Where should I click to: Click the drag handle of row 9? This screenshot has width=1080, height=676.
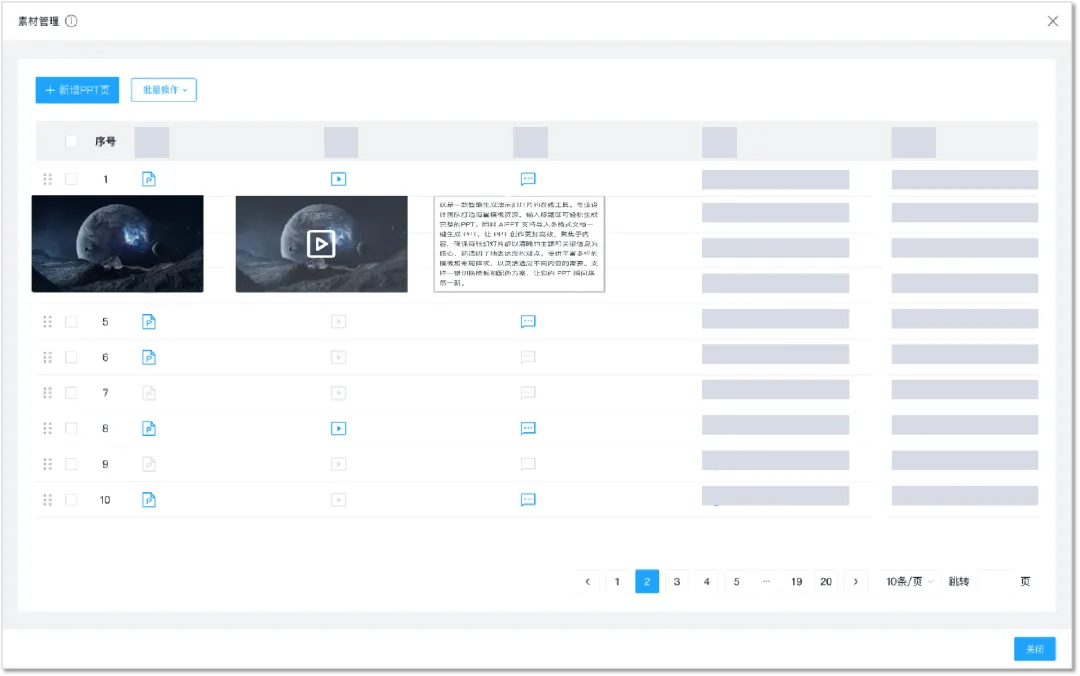pos(48,464)
